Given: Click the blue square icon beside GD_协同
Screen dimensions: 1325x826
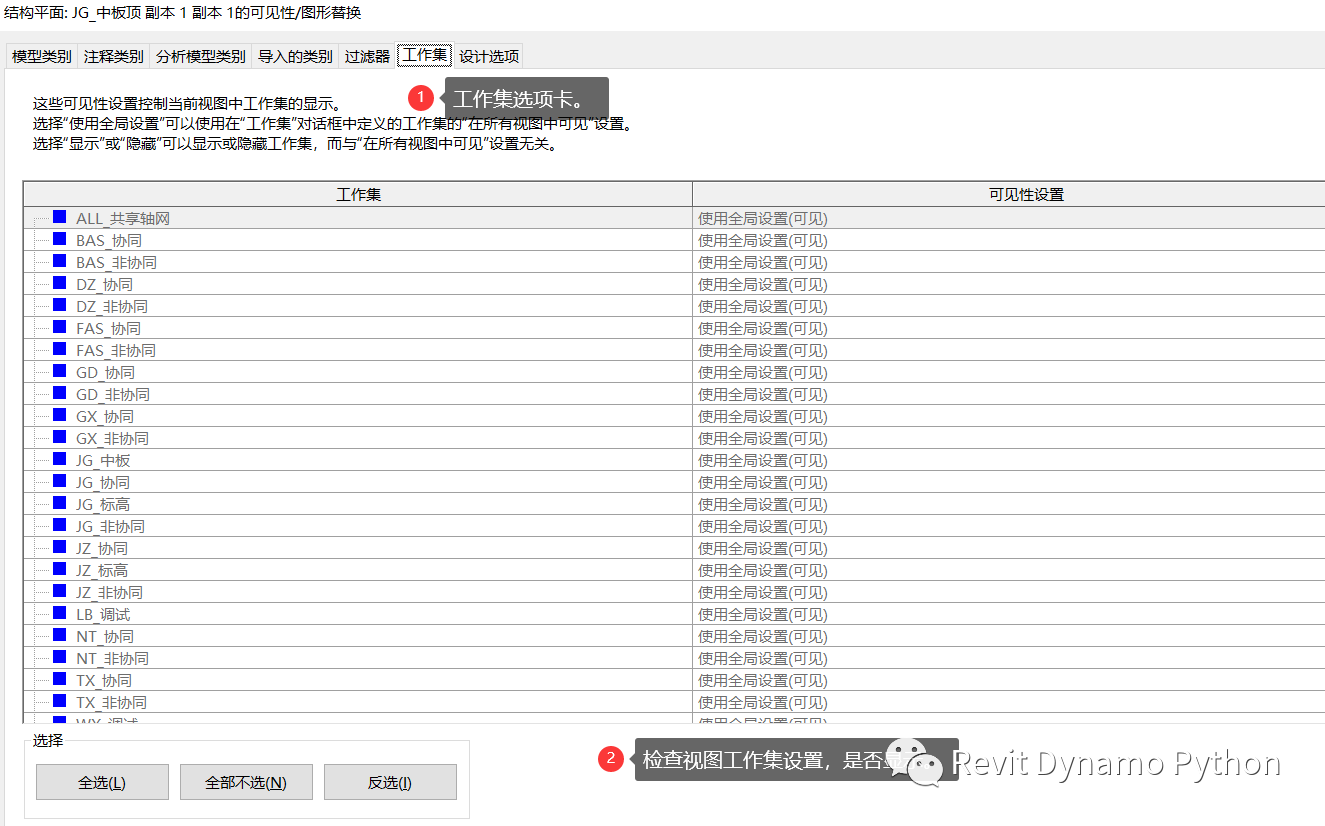Looking at the screenshot, I should [x=60, y=371].
